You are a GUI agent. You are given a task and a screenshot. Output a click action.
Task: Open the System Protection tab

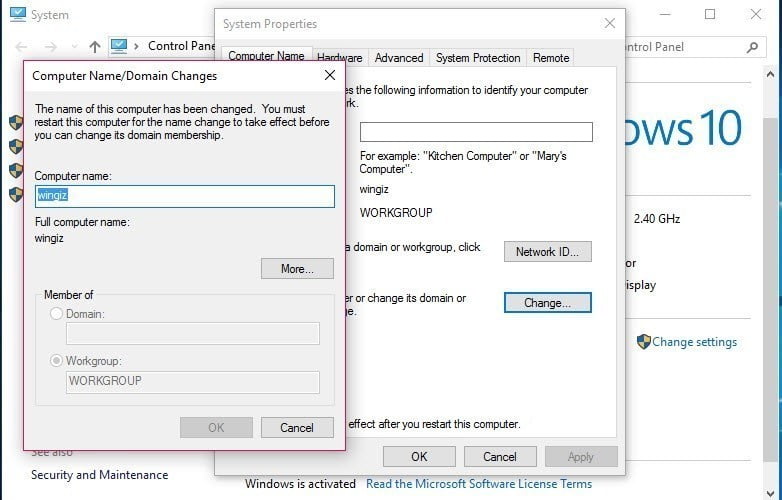tap(478, 58)
